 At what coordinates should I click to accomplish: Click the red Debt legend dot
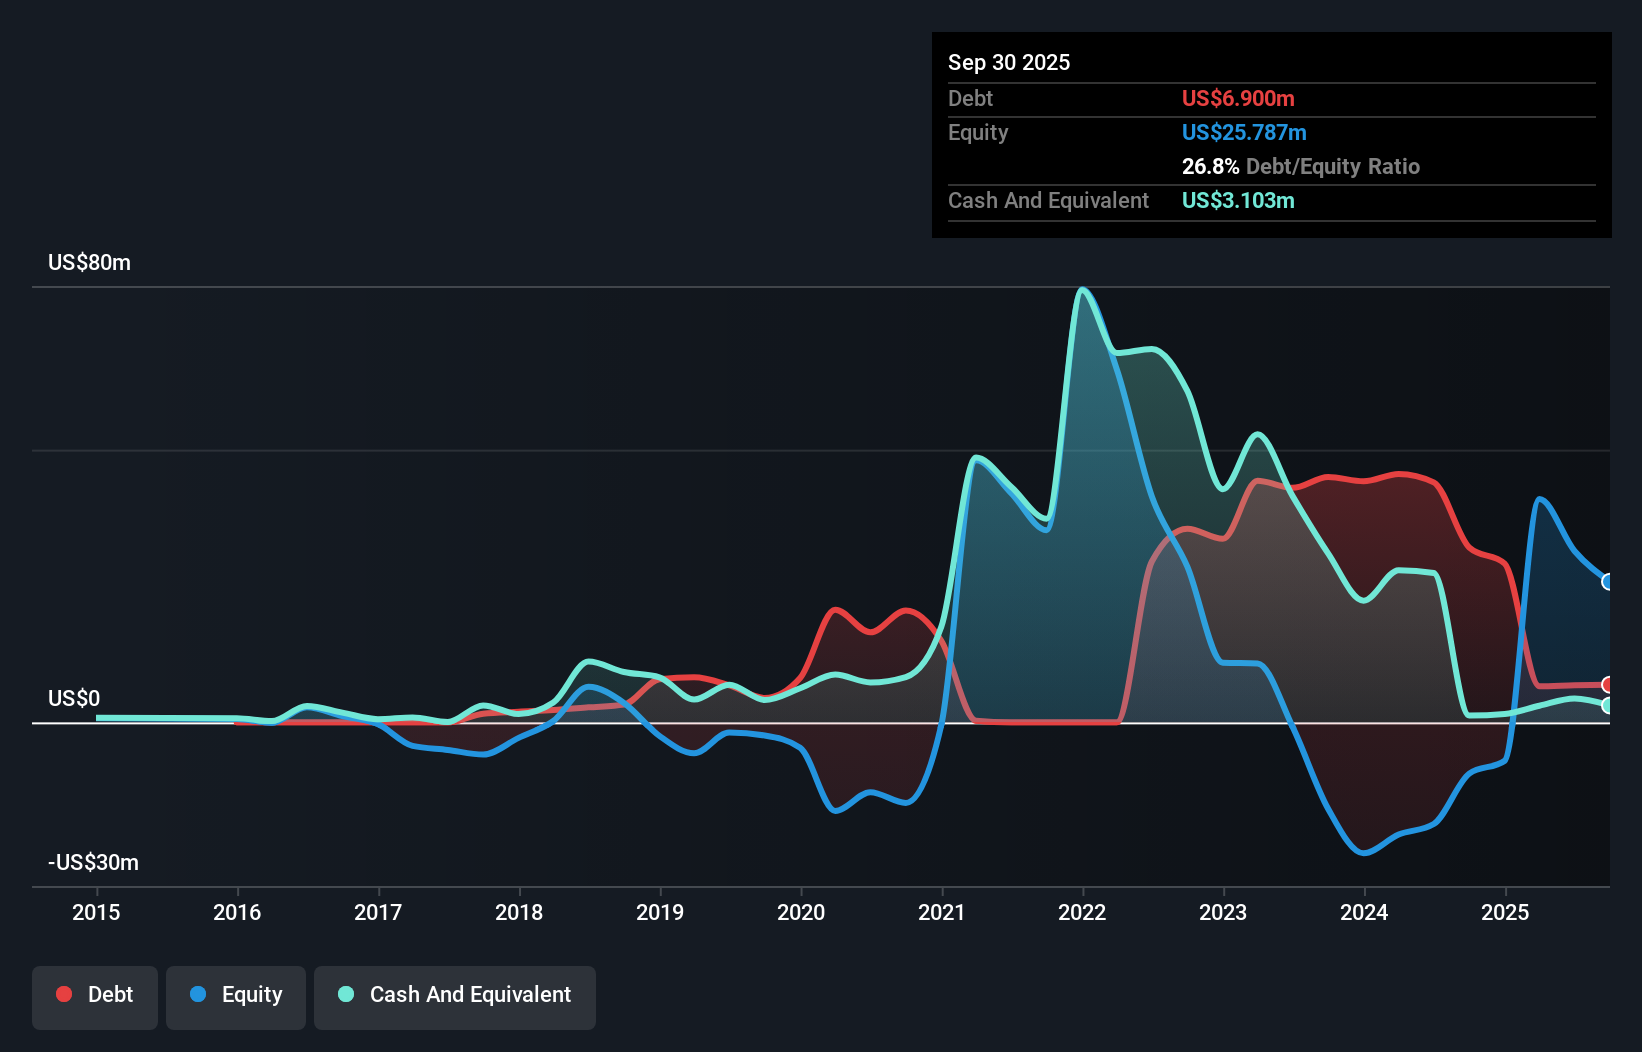coord(64,994)
